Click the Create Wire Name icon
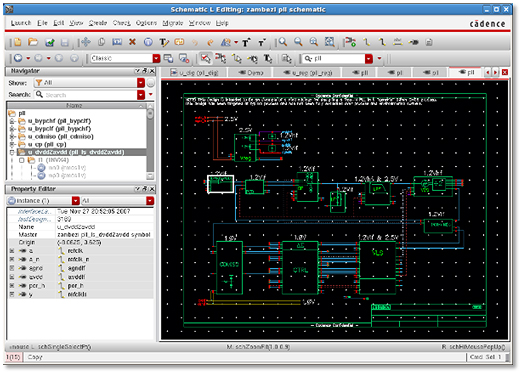 (x=397, y=42)
